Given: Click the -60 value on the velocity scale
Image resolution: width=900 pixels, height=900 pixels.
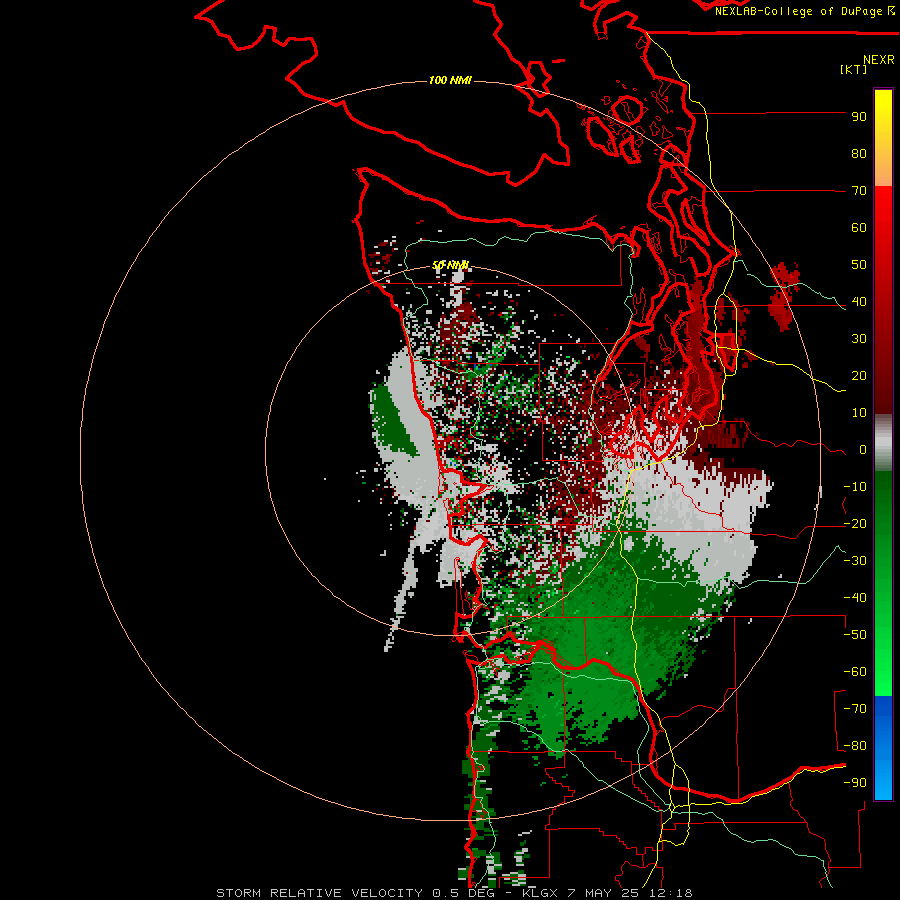Looking at the screenshot, I should tap(855, 672).
